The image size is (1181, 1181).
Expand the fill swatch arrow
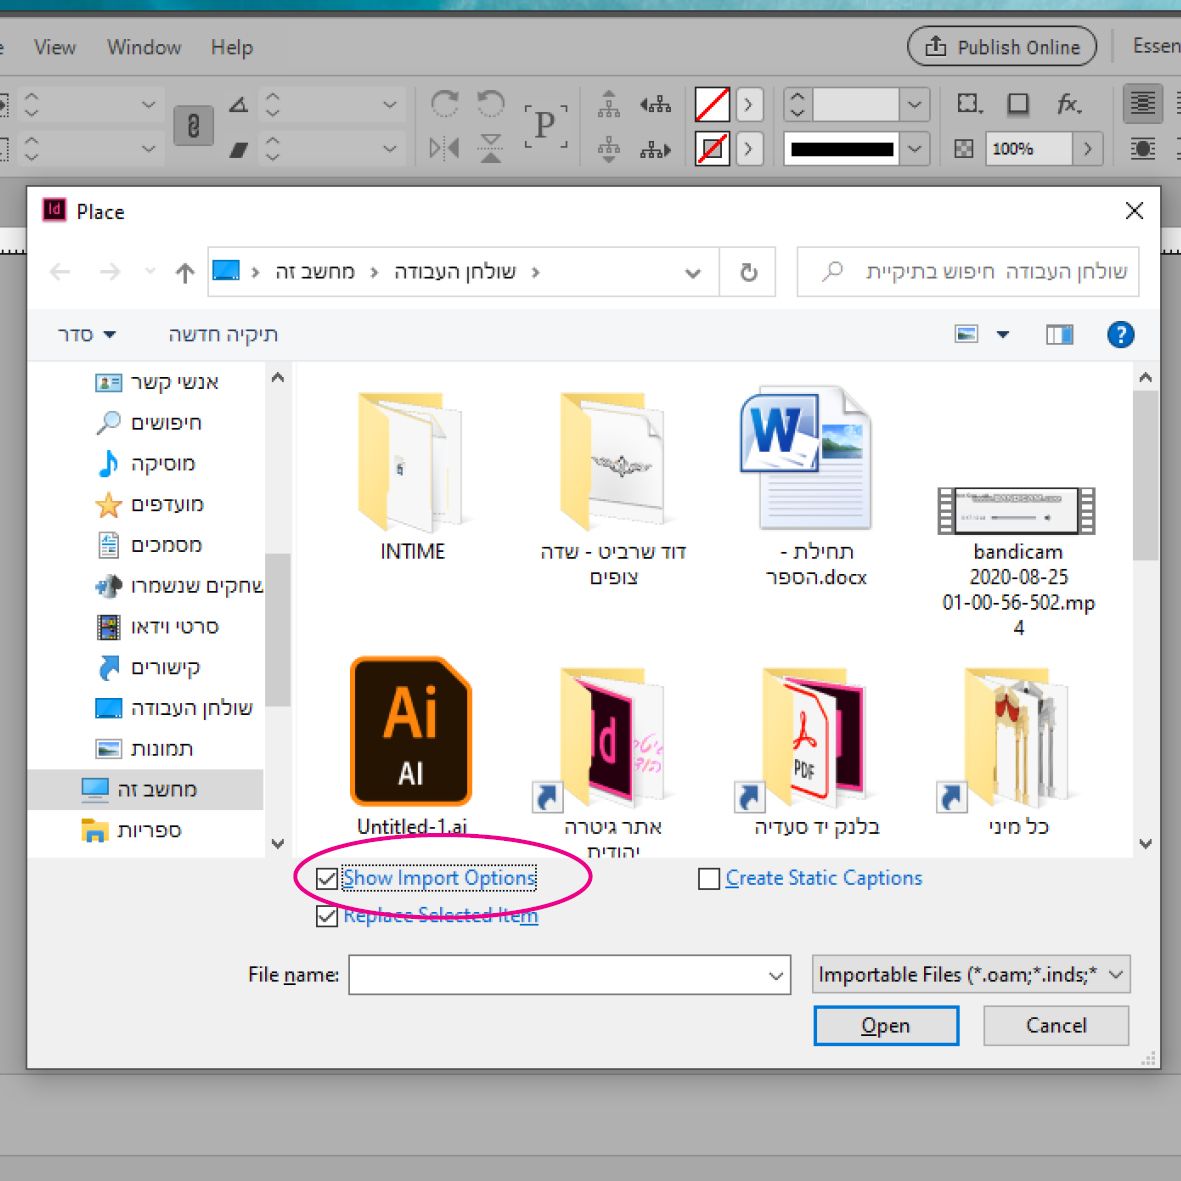pyautogui.click(x=749, y=104)
